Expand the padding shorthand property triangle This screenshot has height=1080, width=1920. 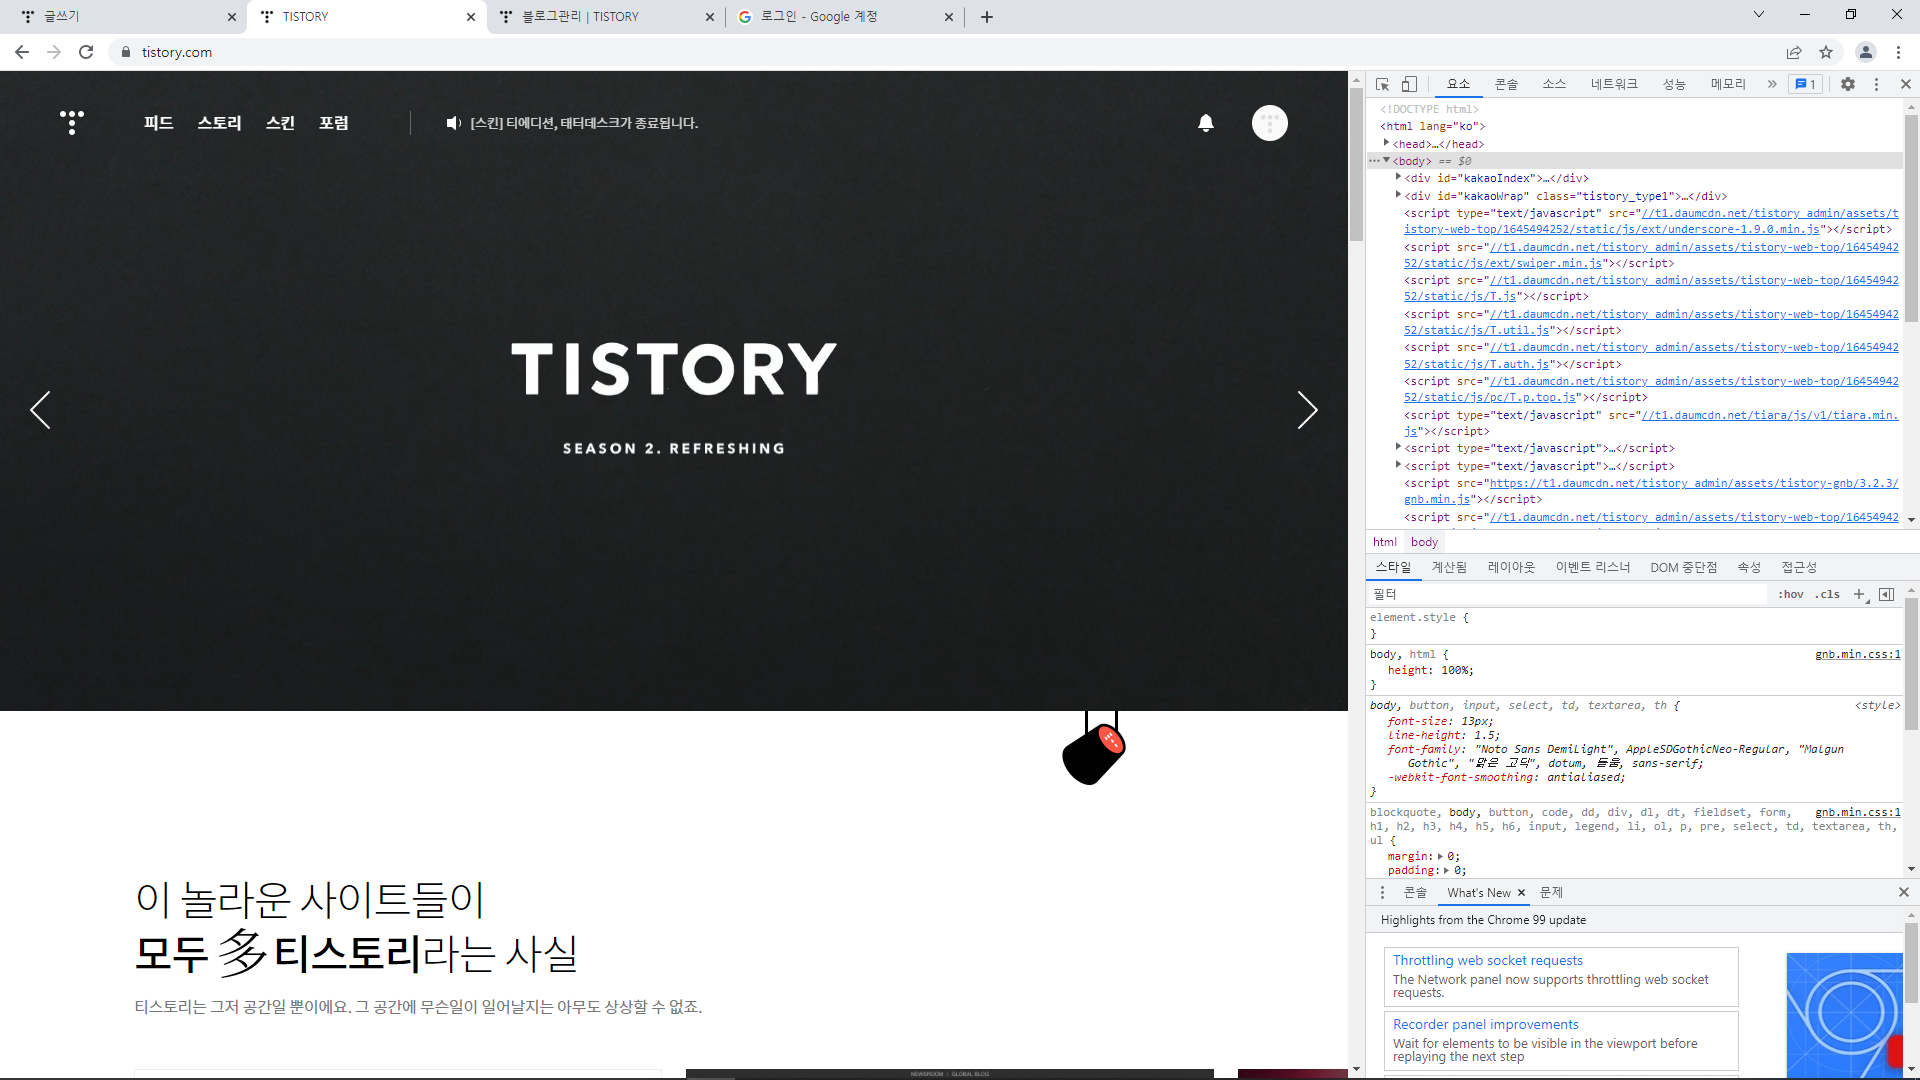coord(1446,870)
